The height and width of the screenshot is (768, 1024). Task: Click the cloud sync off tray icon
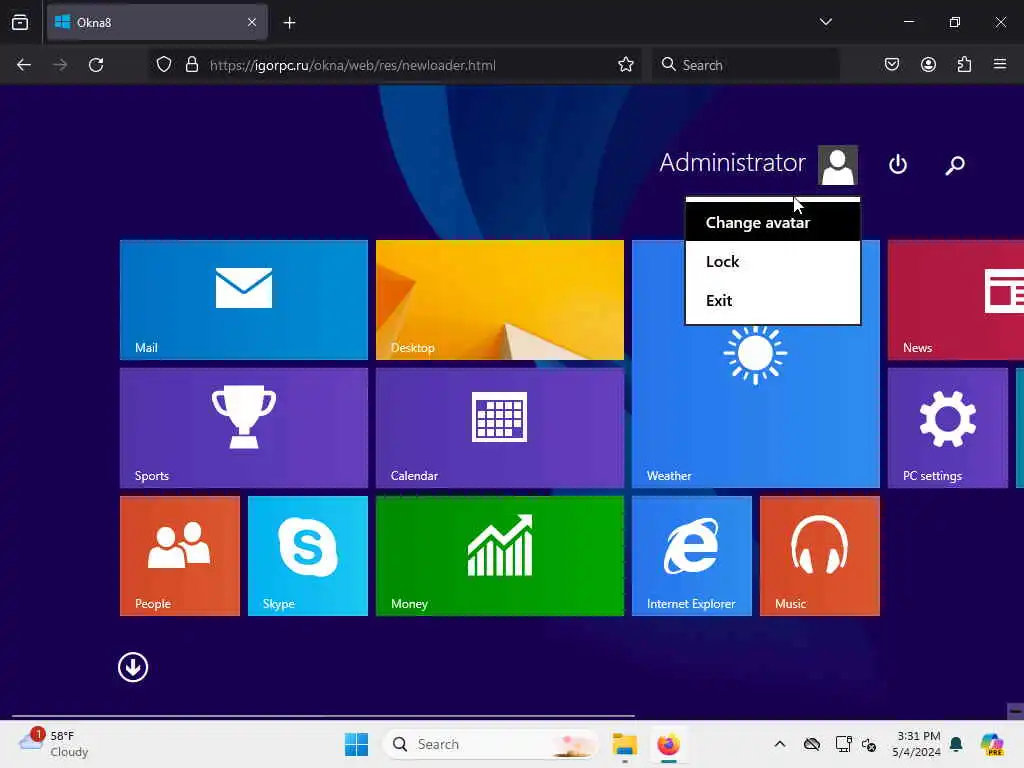(x=812, y=744)
